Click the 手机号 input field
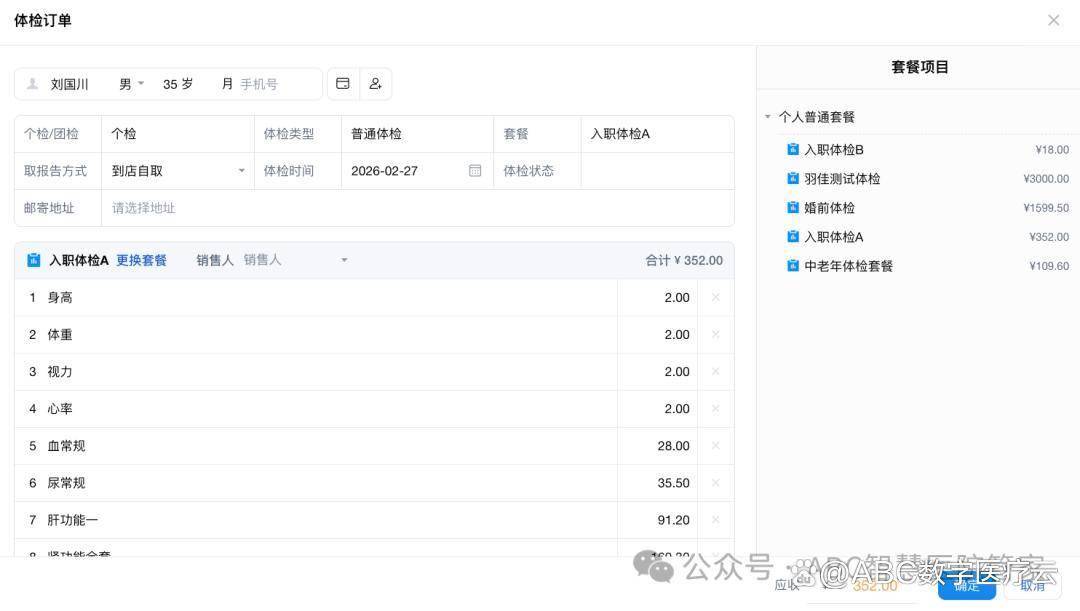Screen dimensions: 1080x611 pyautogui.click(x=276, y=84)
